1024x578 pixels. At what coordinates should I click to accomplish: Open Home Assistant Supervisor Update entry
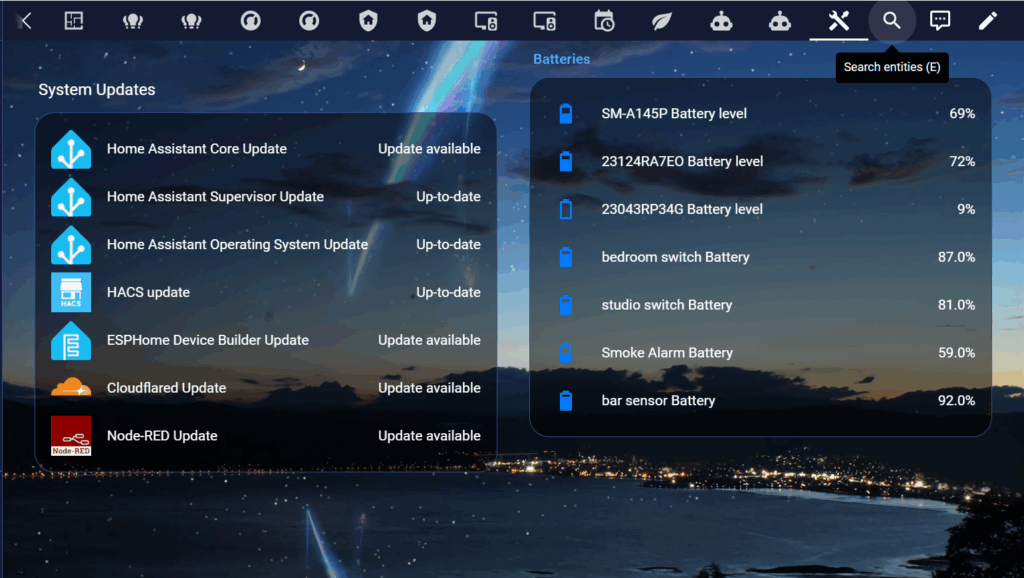pos(216,197)
